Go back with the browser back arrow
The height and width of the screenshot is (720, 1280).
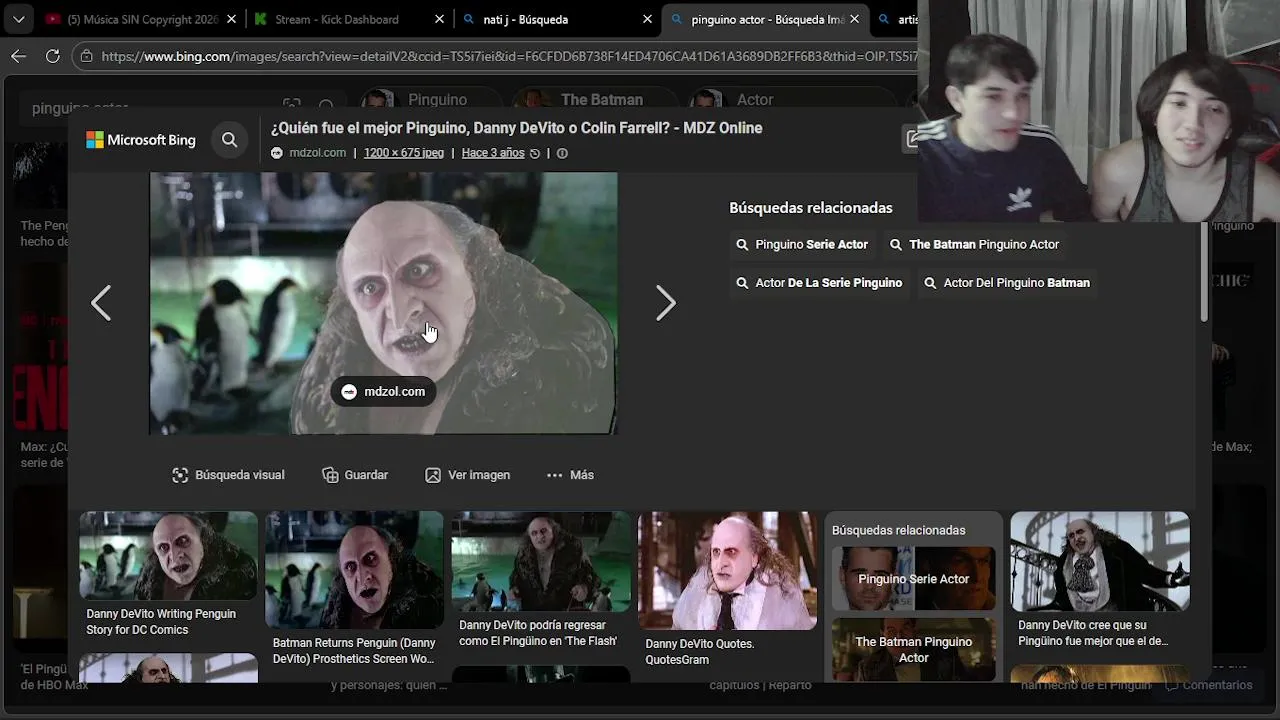click(x=18, y=56)
